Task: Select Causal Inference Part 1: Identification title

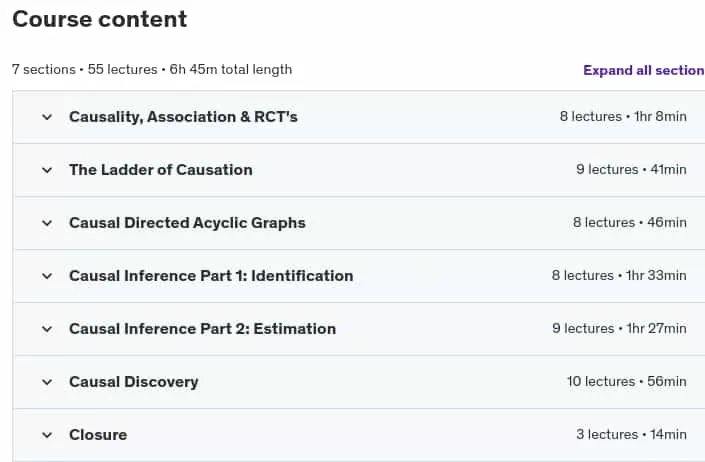Action: (x=211, y=276)
